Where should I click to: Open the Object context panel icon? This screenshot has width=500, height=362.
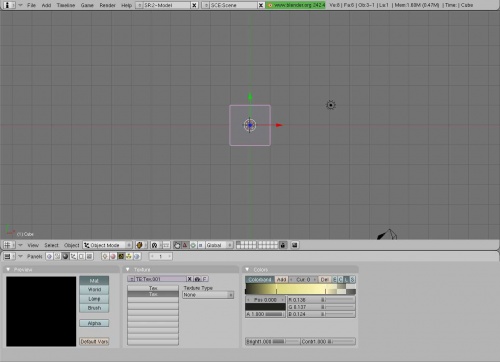[x=73, y=256]
